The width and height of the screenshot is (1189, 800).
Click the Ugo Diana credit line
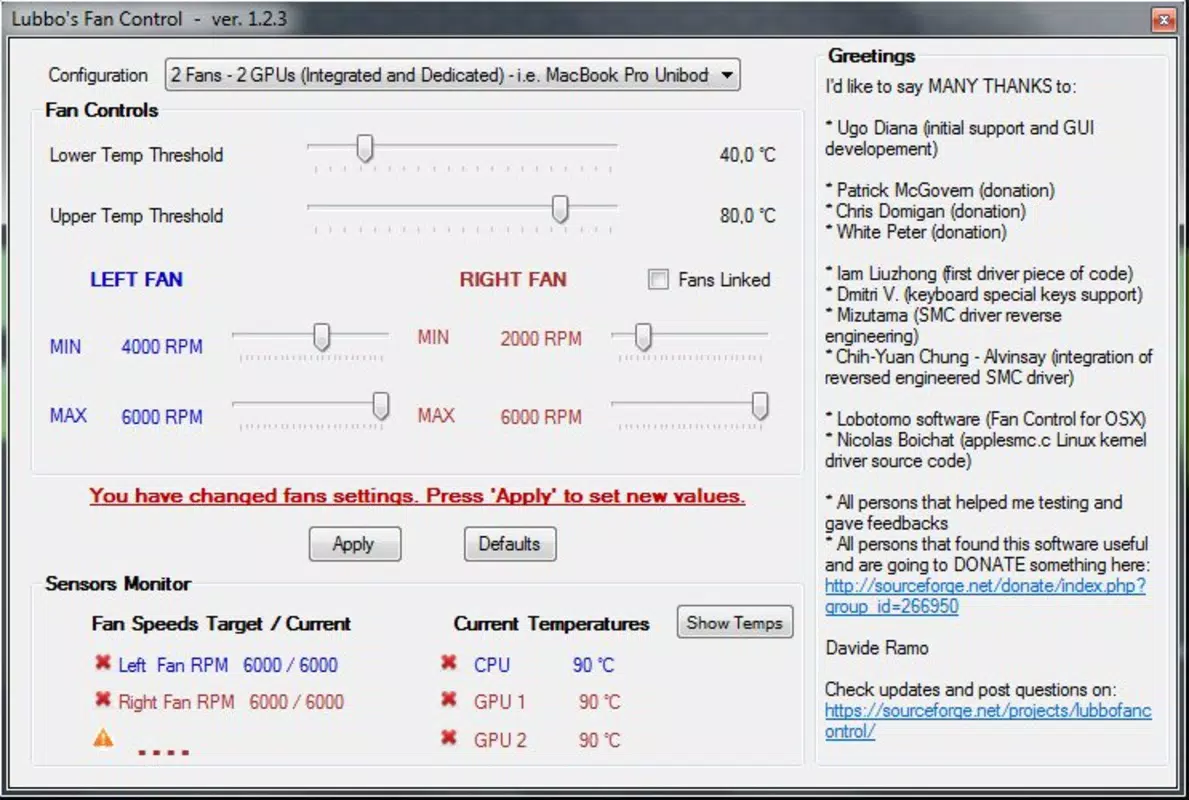960,138
